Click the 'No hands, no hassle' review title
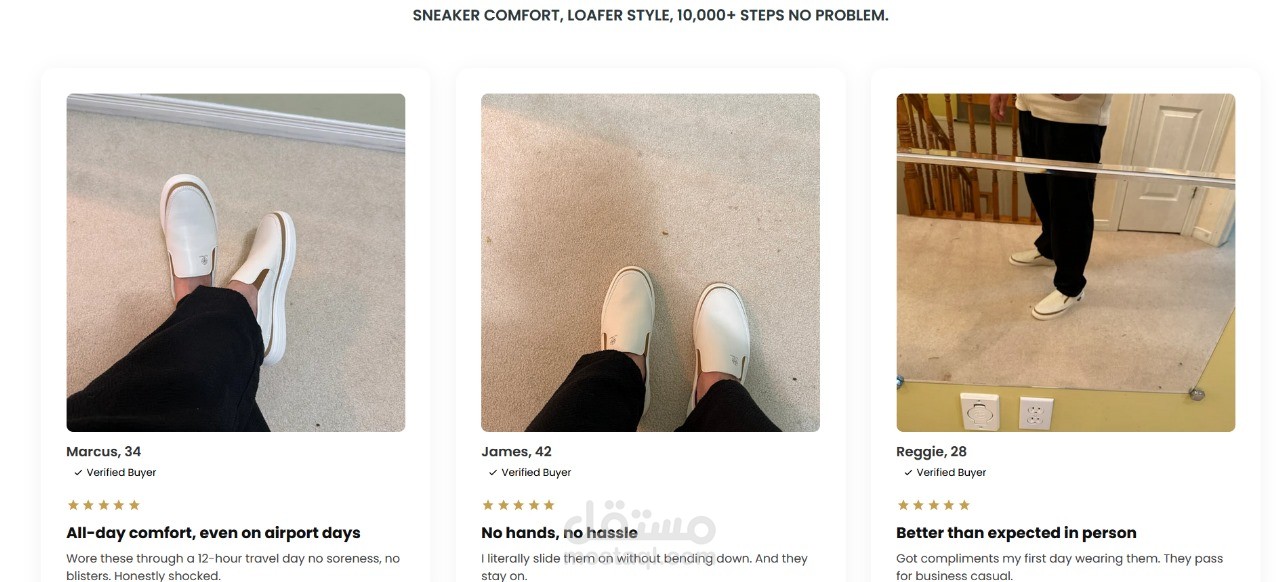Screen dimensions: 1280x582 [x=559, y=533]
